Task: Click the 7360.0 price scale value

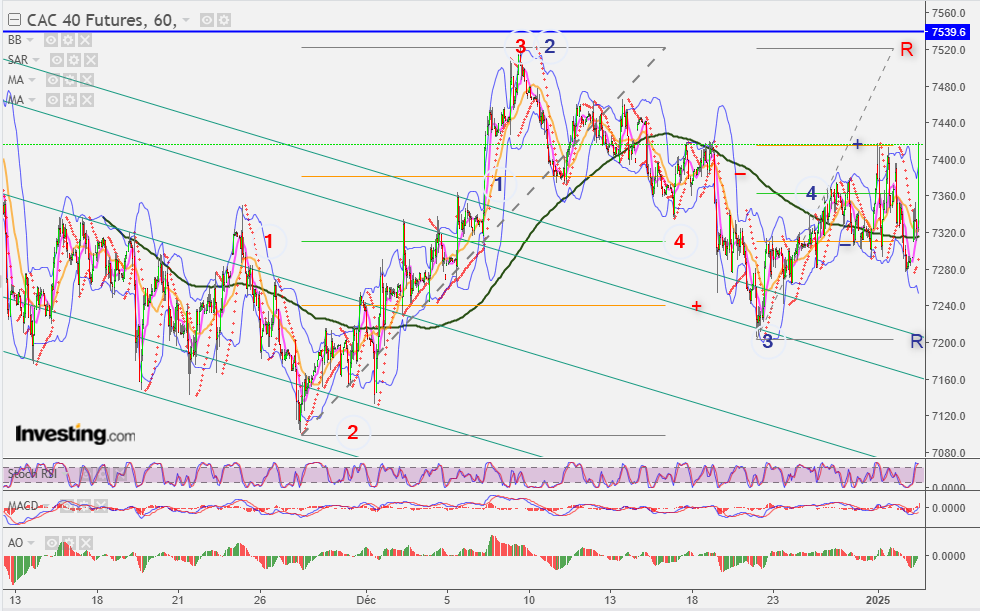Action: 949,196
